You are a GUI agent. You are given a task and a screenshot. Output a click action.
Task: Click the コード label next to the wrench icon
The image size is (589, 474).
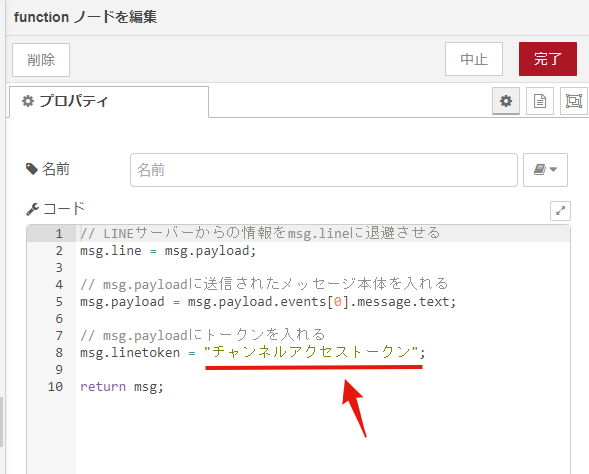coord(64,209)
